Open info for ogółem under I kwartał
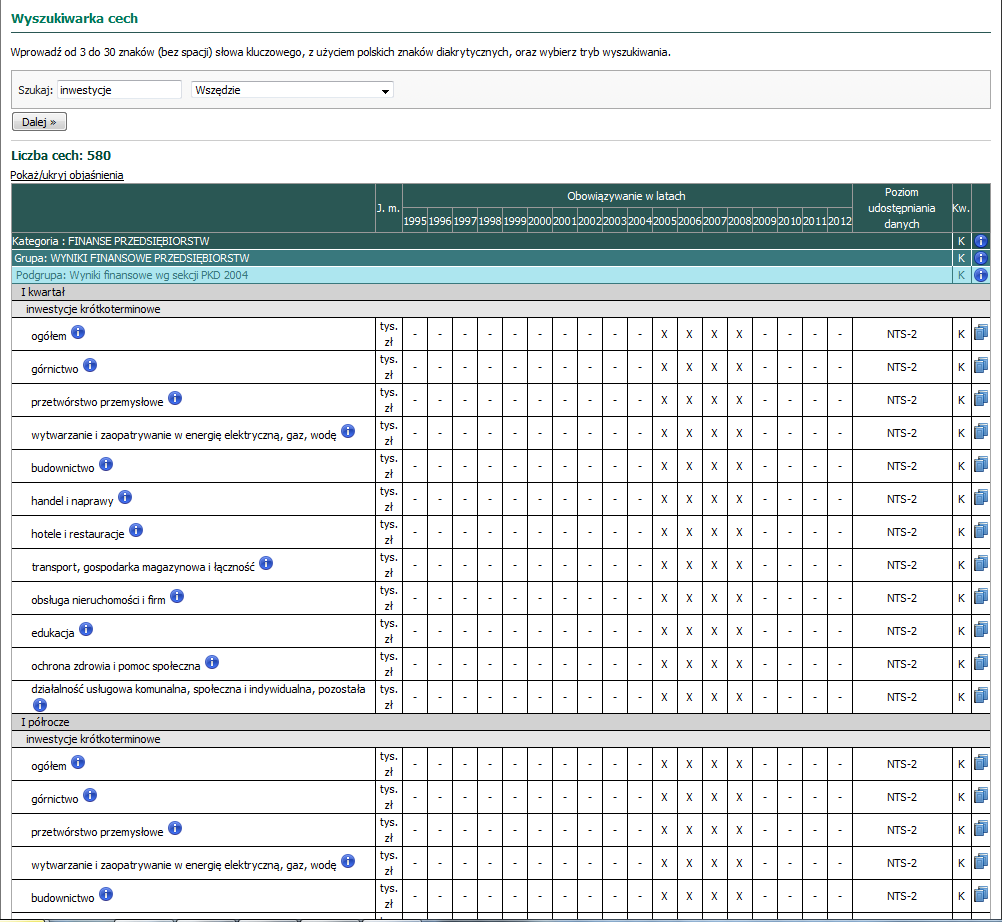Screen dimensions: 1002x922 coord(78,332)
